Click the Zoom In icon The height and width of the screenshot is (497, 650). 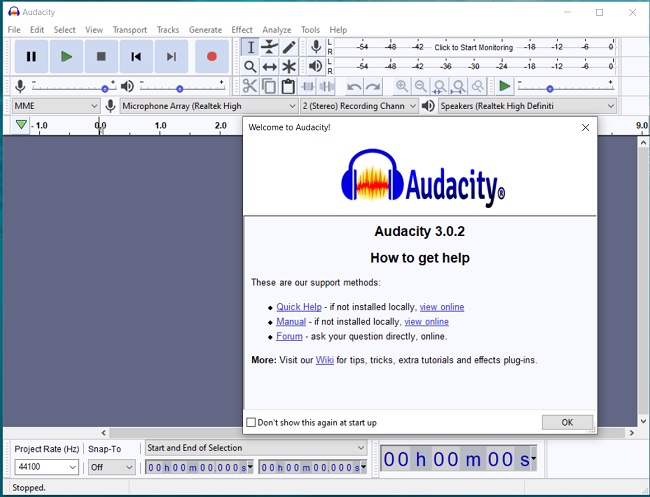pyautogui.click(x=401, y=86)
